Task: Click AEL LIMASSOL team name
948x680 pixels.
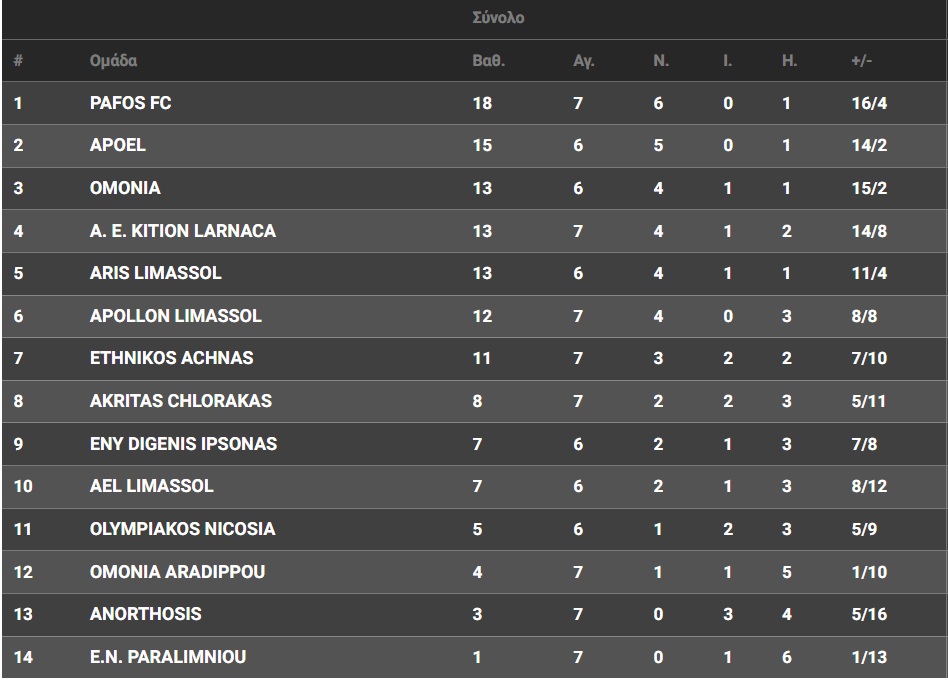Action: coord(151,486)
